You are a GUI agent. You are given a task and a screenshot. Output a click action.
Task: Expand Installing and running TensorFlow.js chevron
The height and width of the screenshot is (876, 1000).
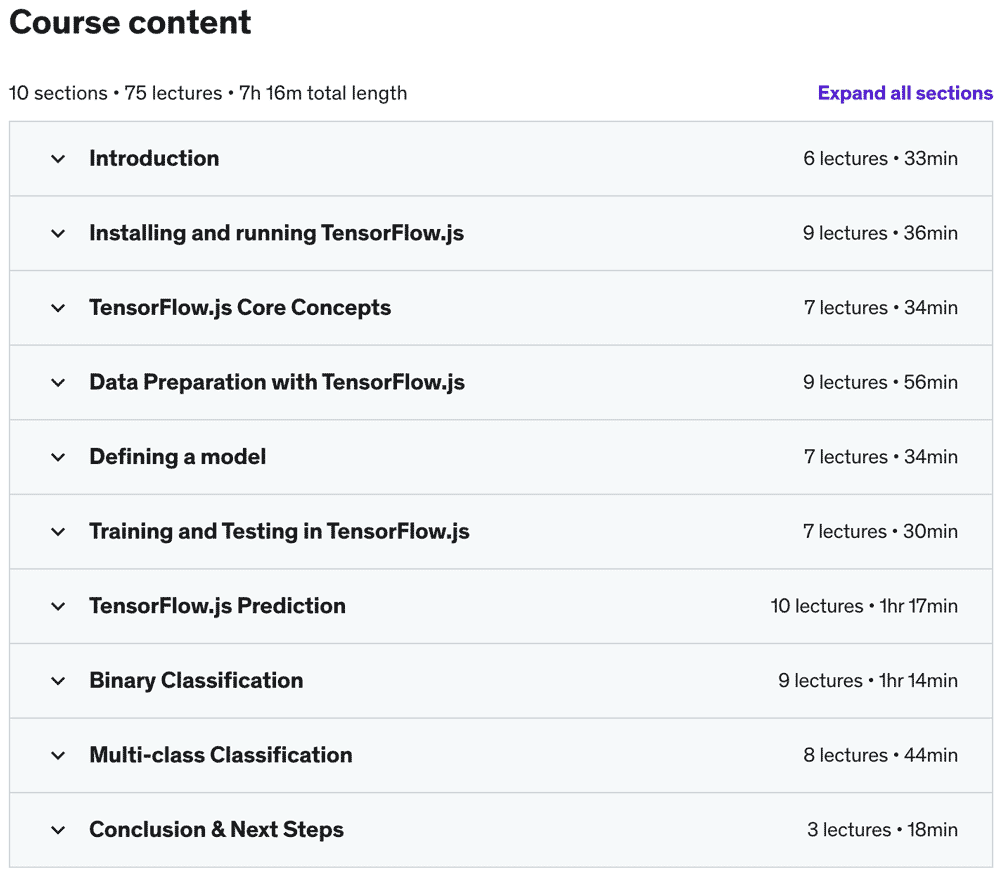point(58,233)
